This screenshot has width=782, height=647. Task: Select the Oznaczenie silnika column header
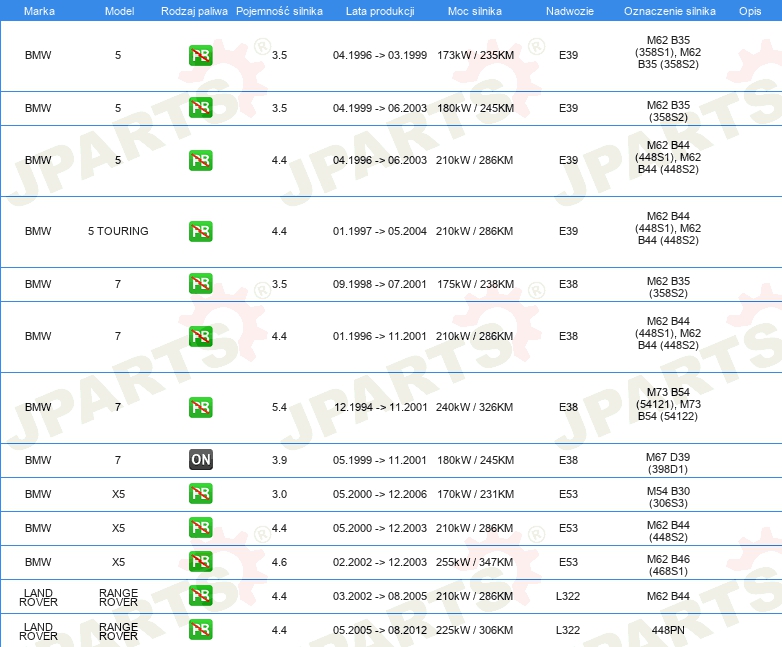(669, 10)
